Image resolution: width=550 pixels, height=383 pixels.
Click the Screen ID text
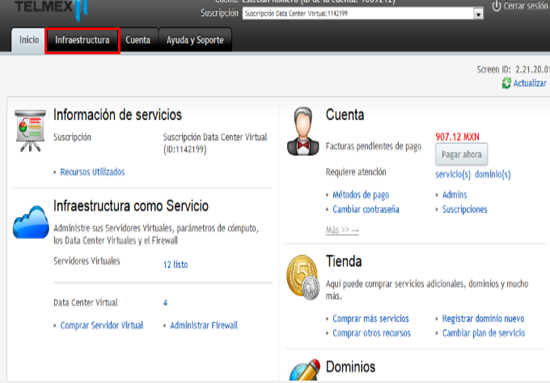pyautogui.click(x=513, y=69)
